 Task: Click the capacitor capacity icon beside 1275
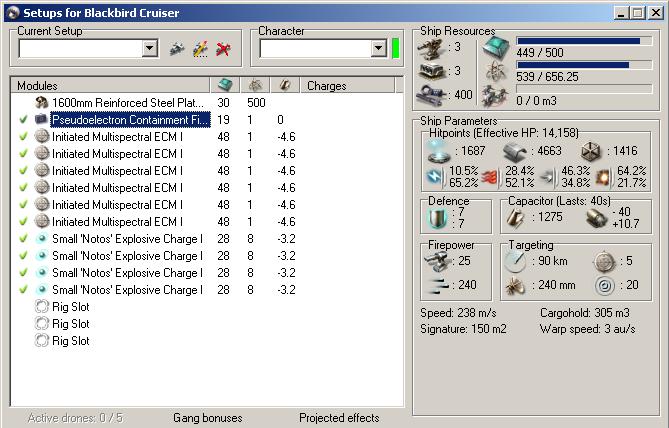(x=516, y=218)
